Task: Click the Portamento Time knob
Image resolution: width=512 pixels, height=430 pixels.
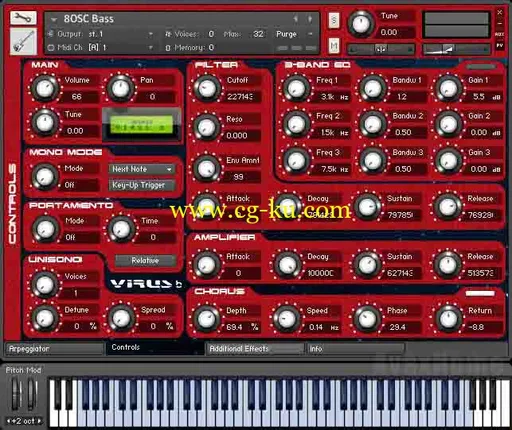Action: pyautogui.click(x=121, y=229)
